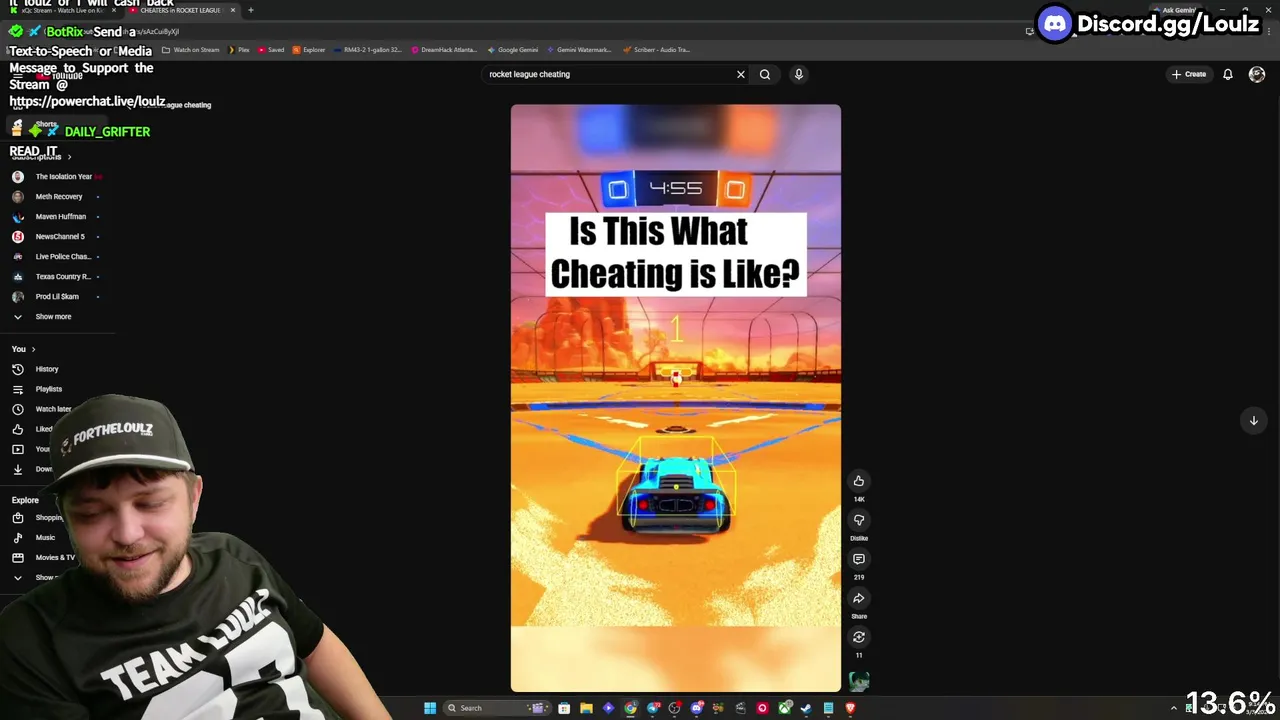Open Discord from the taskbar
Image resolution: width=1280 pixels, height=720 pixels.
pos(697,708)
